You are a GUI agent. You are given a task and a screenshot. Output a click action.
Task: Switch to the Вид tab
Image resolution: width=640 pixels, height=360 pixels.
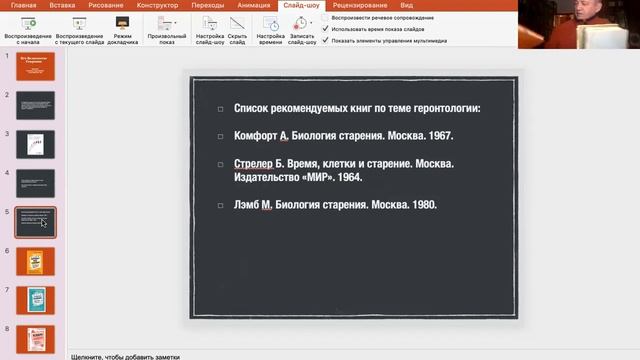coord(407,5)
